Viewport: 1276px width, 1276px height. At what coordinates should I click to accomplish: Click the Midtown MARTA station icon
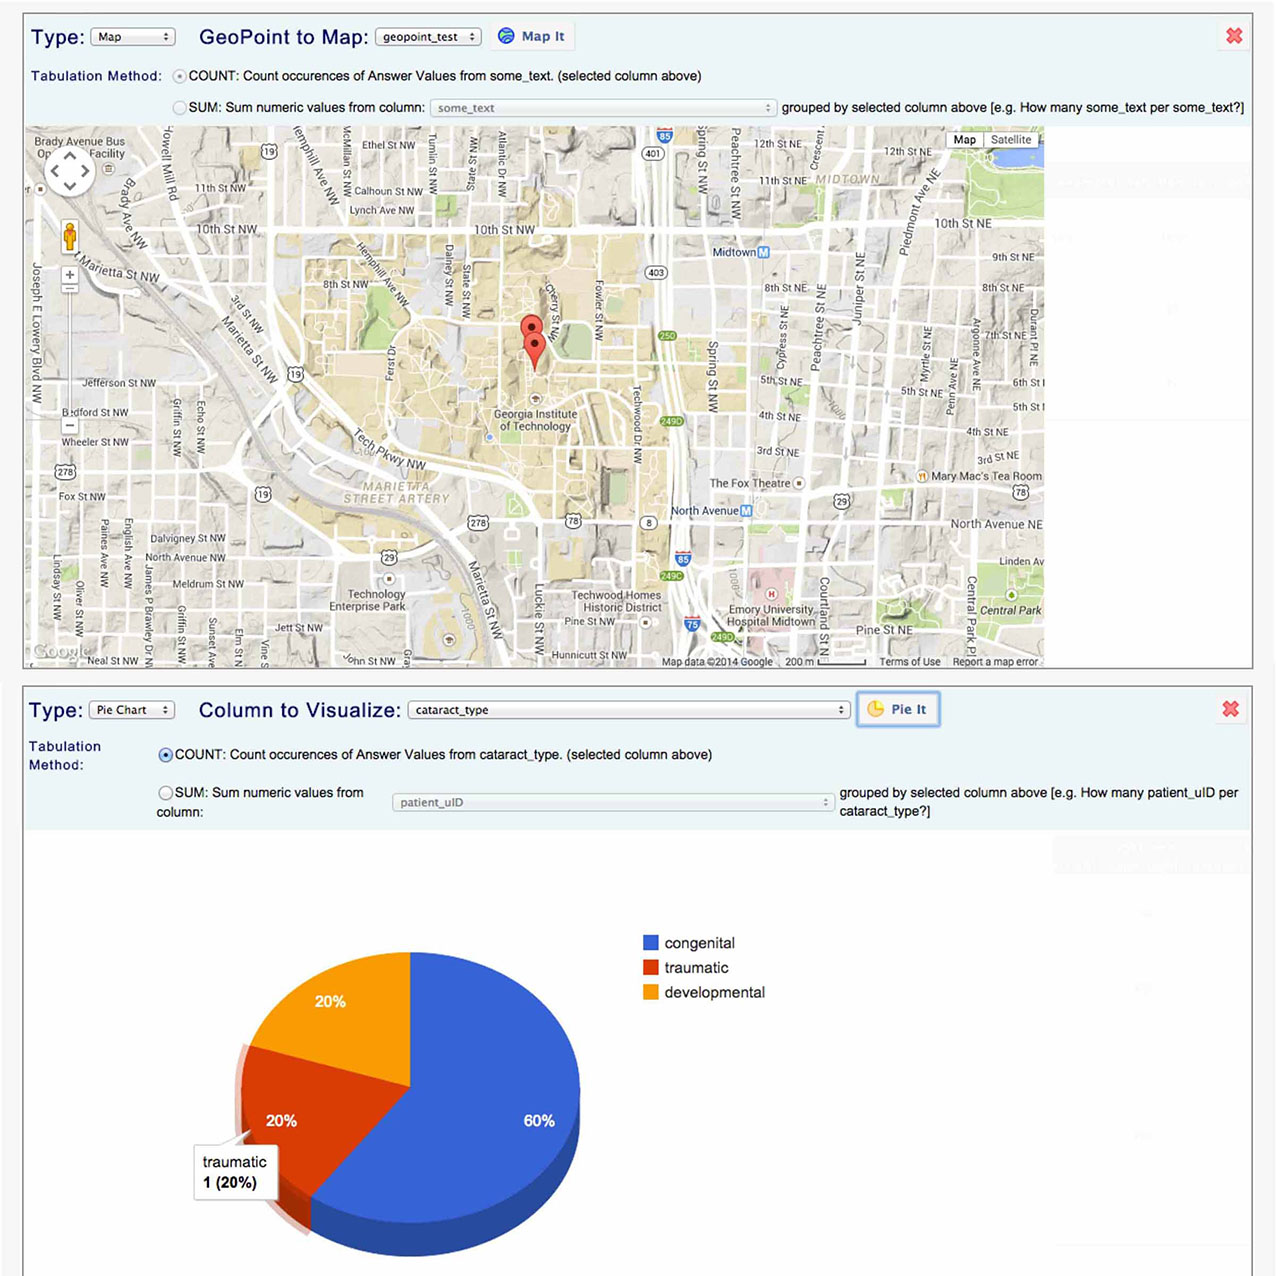(x=764, y=252)
